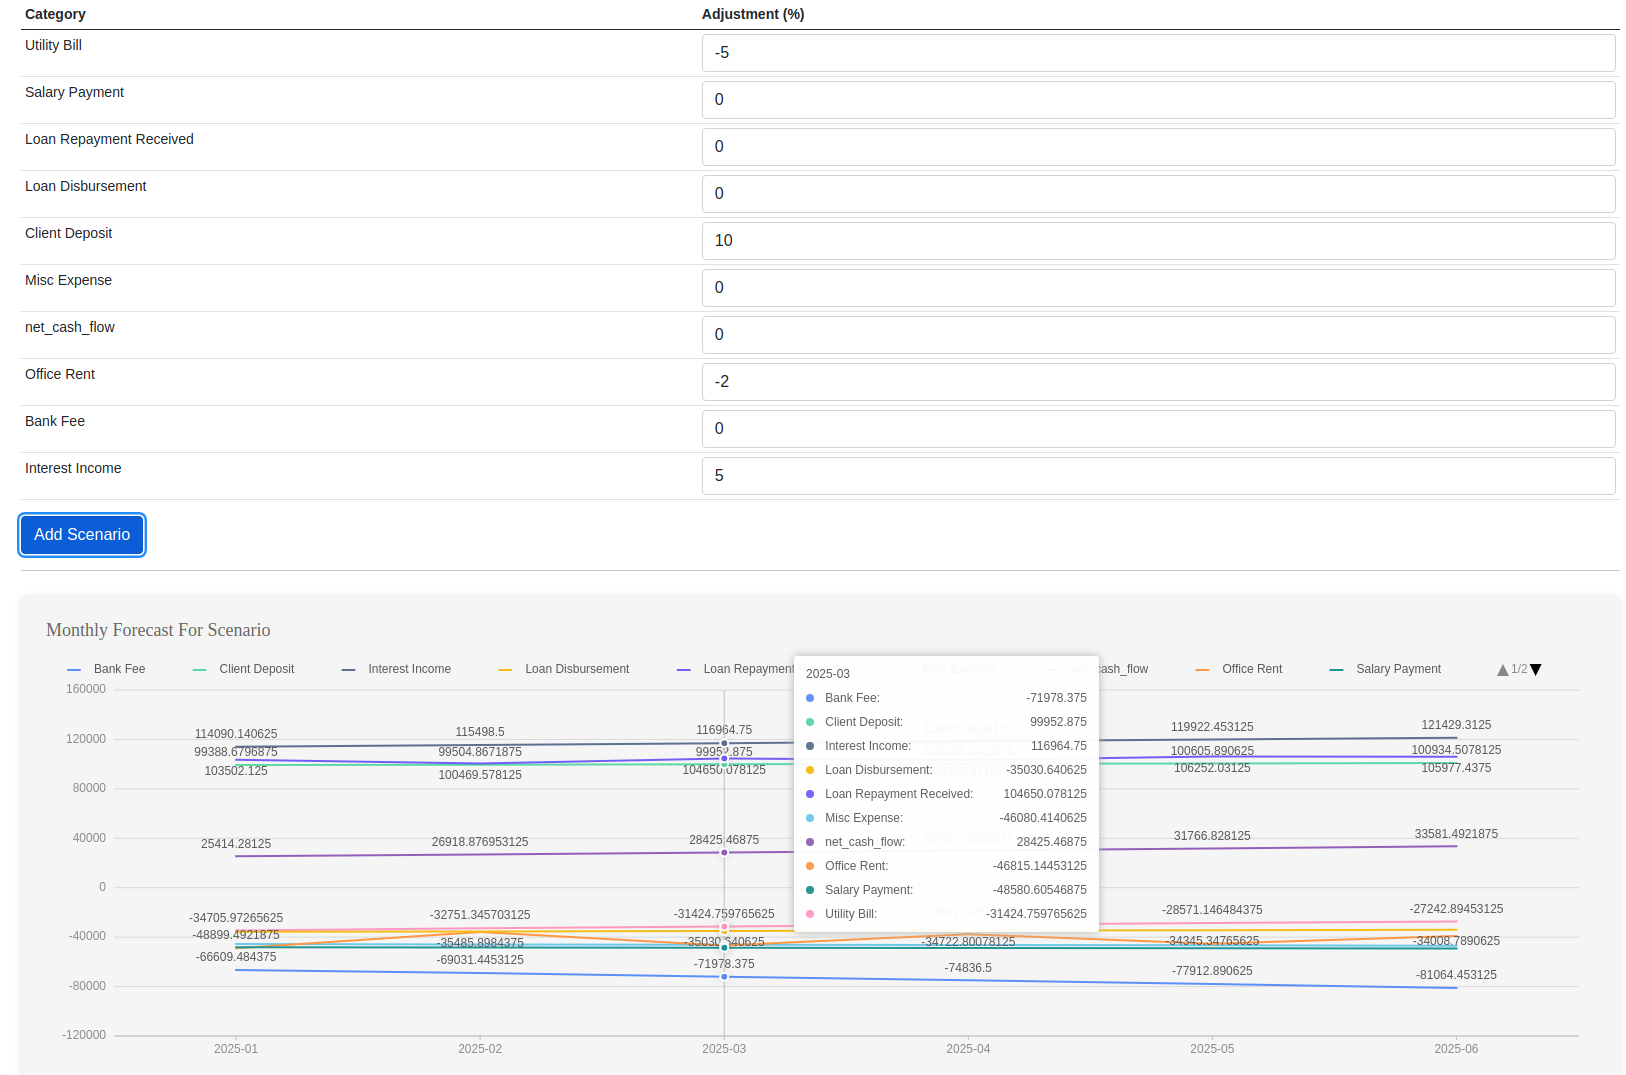This screenshot has height=1075, width=1626.
Task: Hide the Interest Income legend series
Action: [397, 669]
